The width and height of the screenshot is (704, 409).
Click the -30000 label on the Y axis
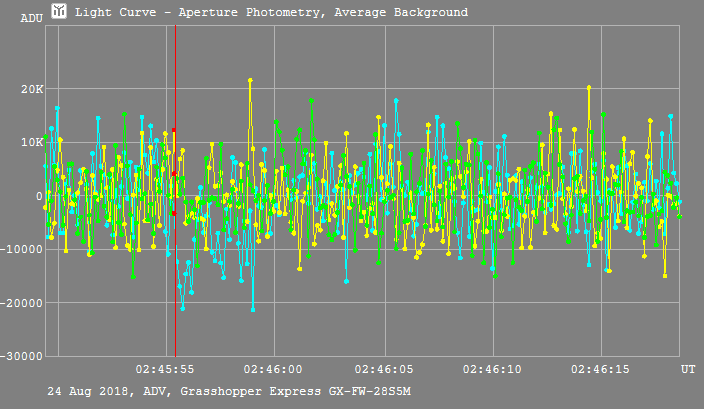(24, 356)
